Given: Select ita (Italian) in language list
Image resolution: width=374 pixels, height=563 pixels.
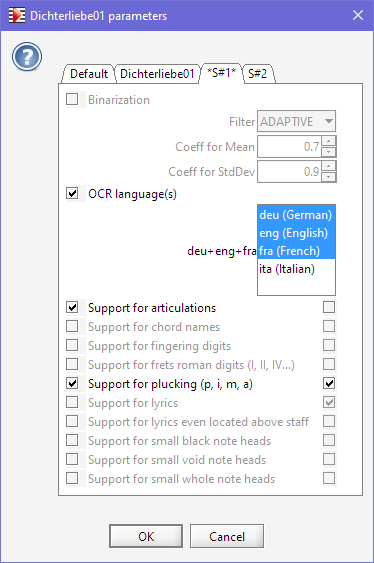Looking at the screenshot, I should pyautogui.click(x=296, y=269).
